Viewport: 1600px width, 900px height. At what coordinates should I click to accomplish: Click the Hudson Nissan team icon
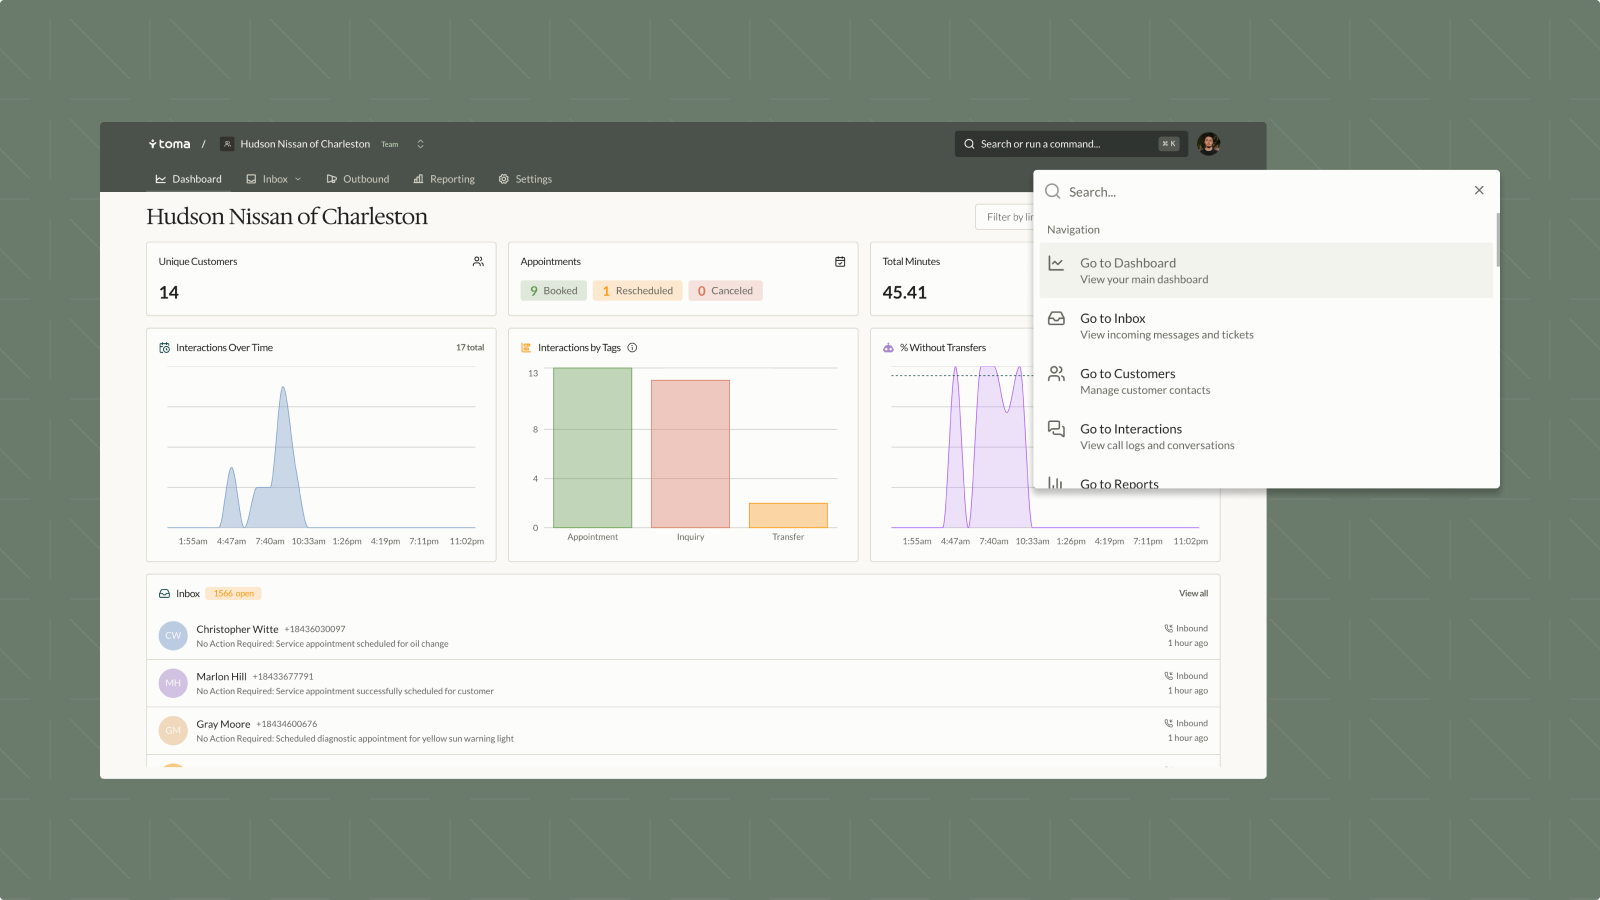click(x=227, y=144)
